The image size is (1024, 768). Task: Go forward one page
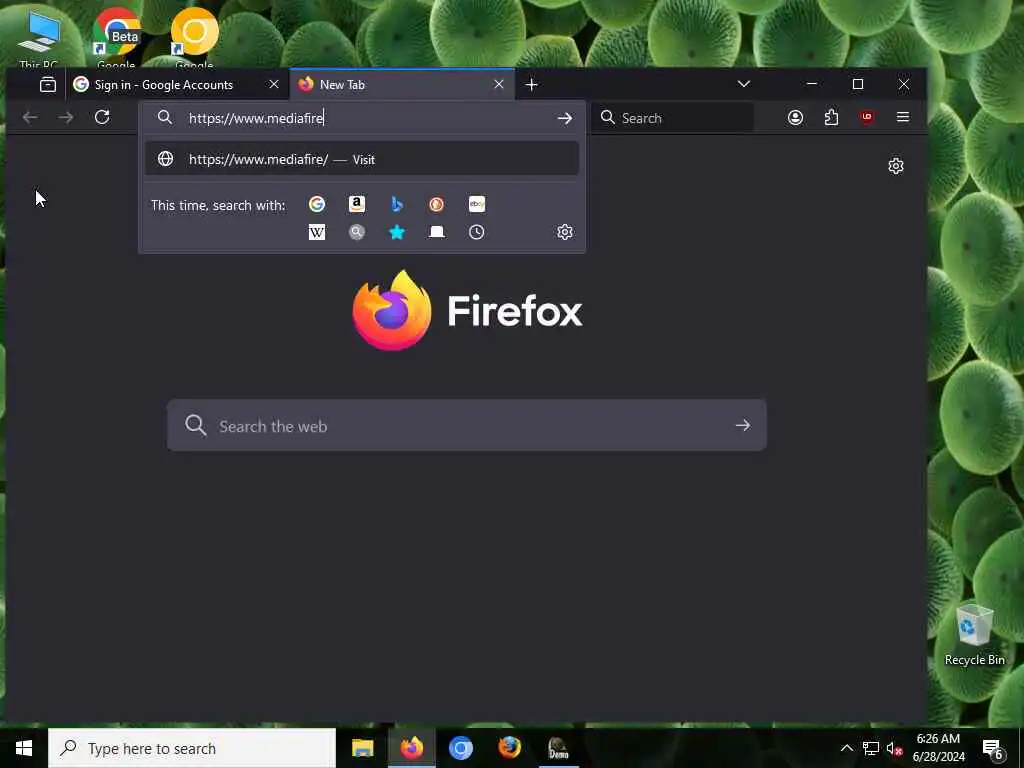(66, 118)
